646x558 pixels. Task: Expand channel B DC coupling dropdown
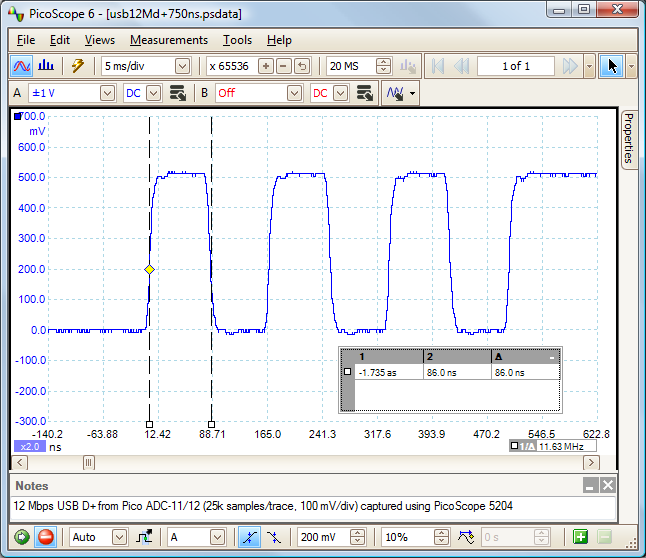coord(340,93)
